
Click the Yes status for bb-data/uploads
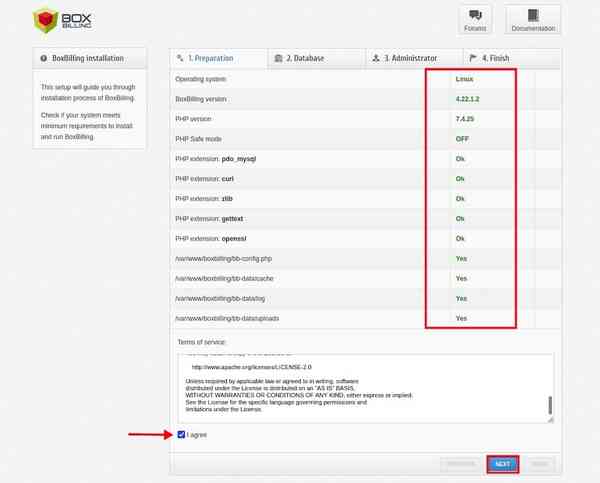pyautogui.click(x=461, y=318)
